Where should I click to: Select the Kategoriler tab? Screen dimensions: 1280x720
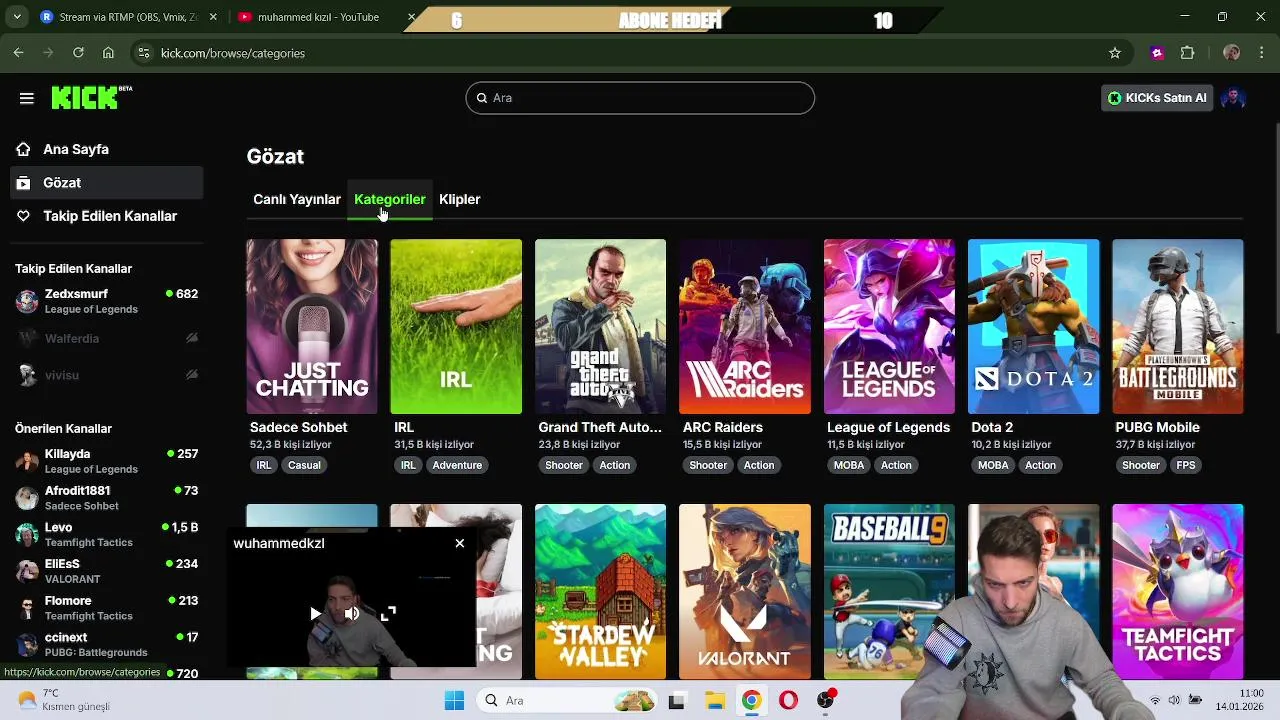[390, 199]
